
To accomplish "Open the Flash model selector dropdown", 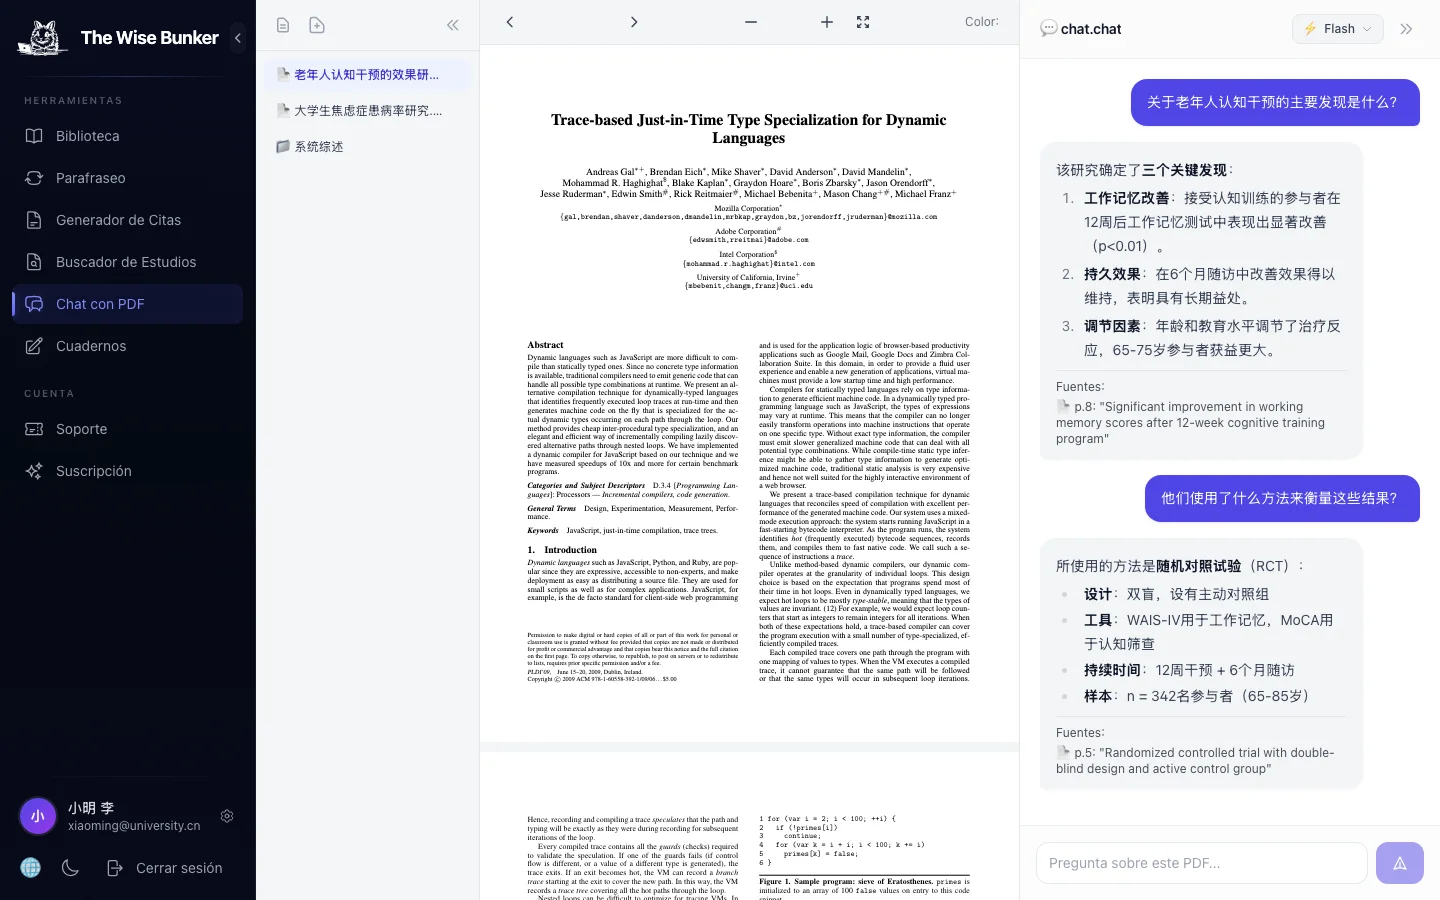I will (x=1337, y=29).
